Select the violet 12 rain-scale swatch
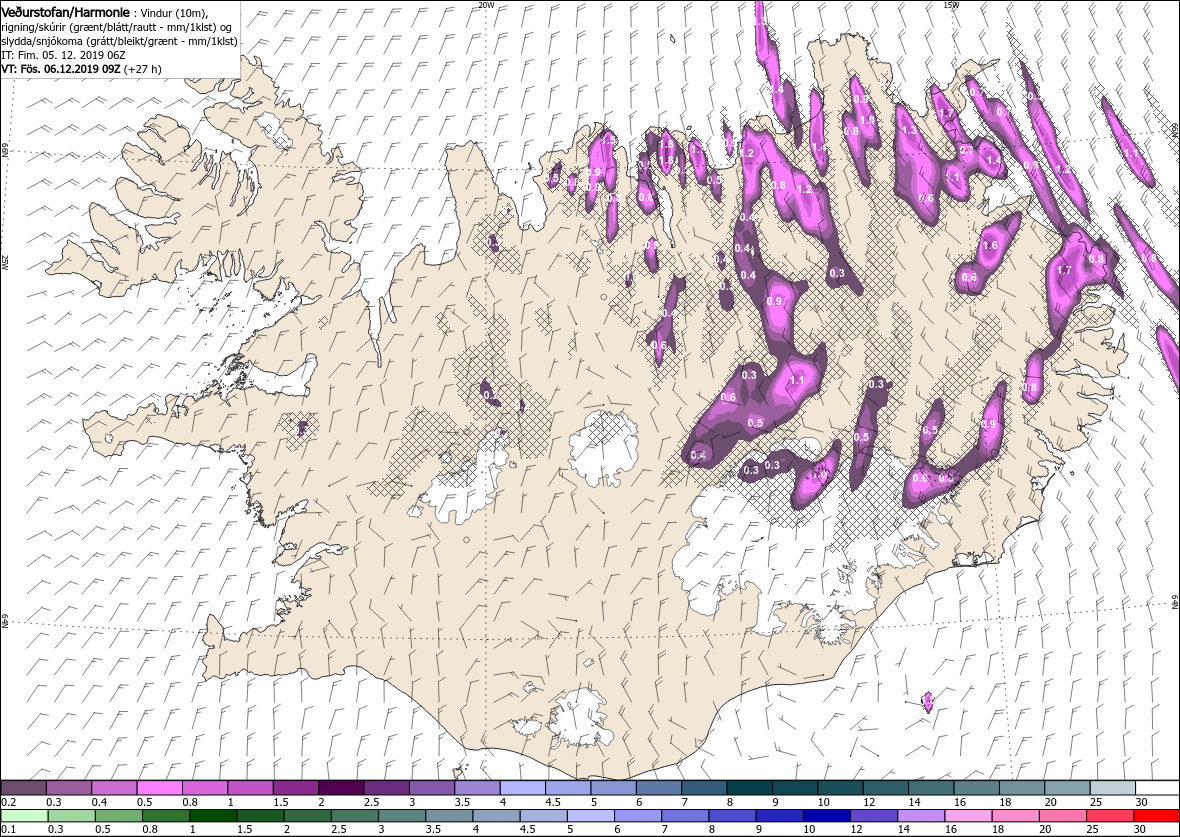Image resolution: width=1180 pixels, height=837 pixels. click(874, 816)
